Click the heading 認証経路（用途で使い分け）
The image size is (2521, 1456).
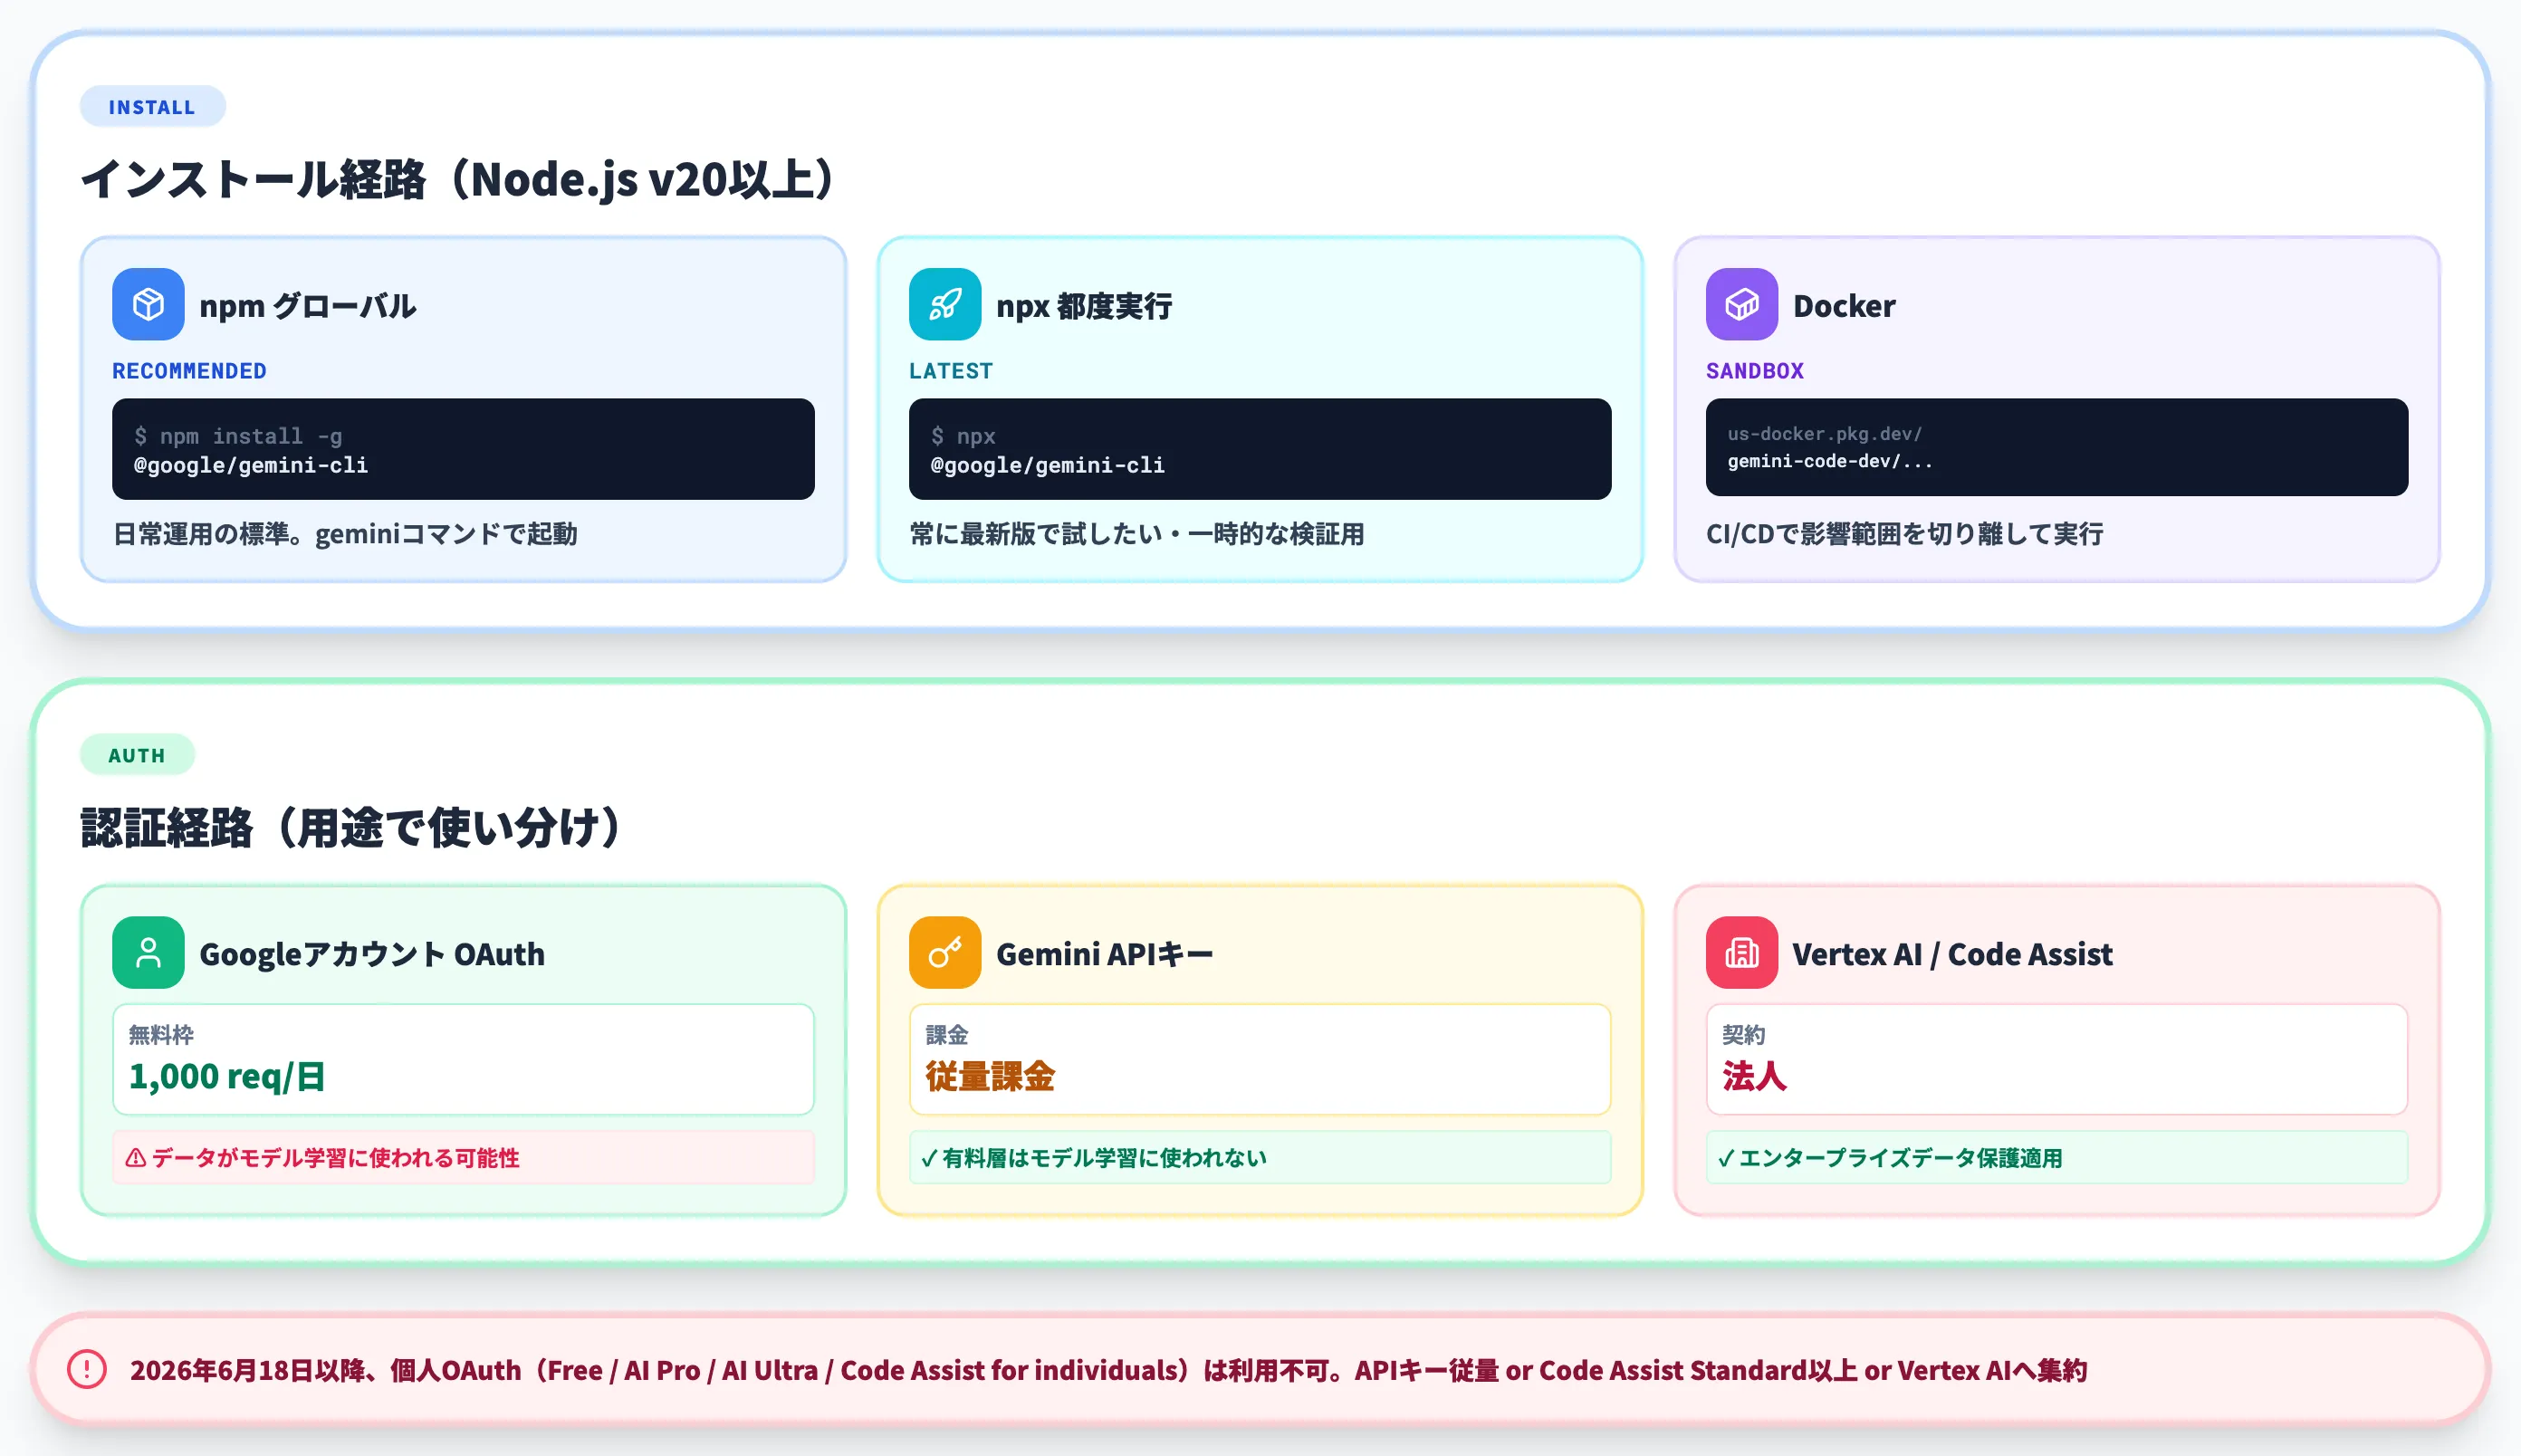tap(351, 828)
